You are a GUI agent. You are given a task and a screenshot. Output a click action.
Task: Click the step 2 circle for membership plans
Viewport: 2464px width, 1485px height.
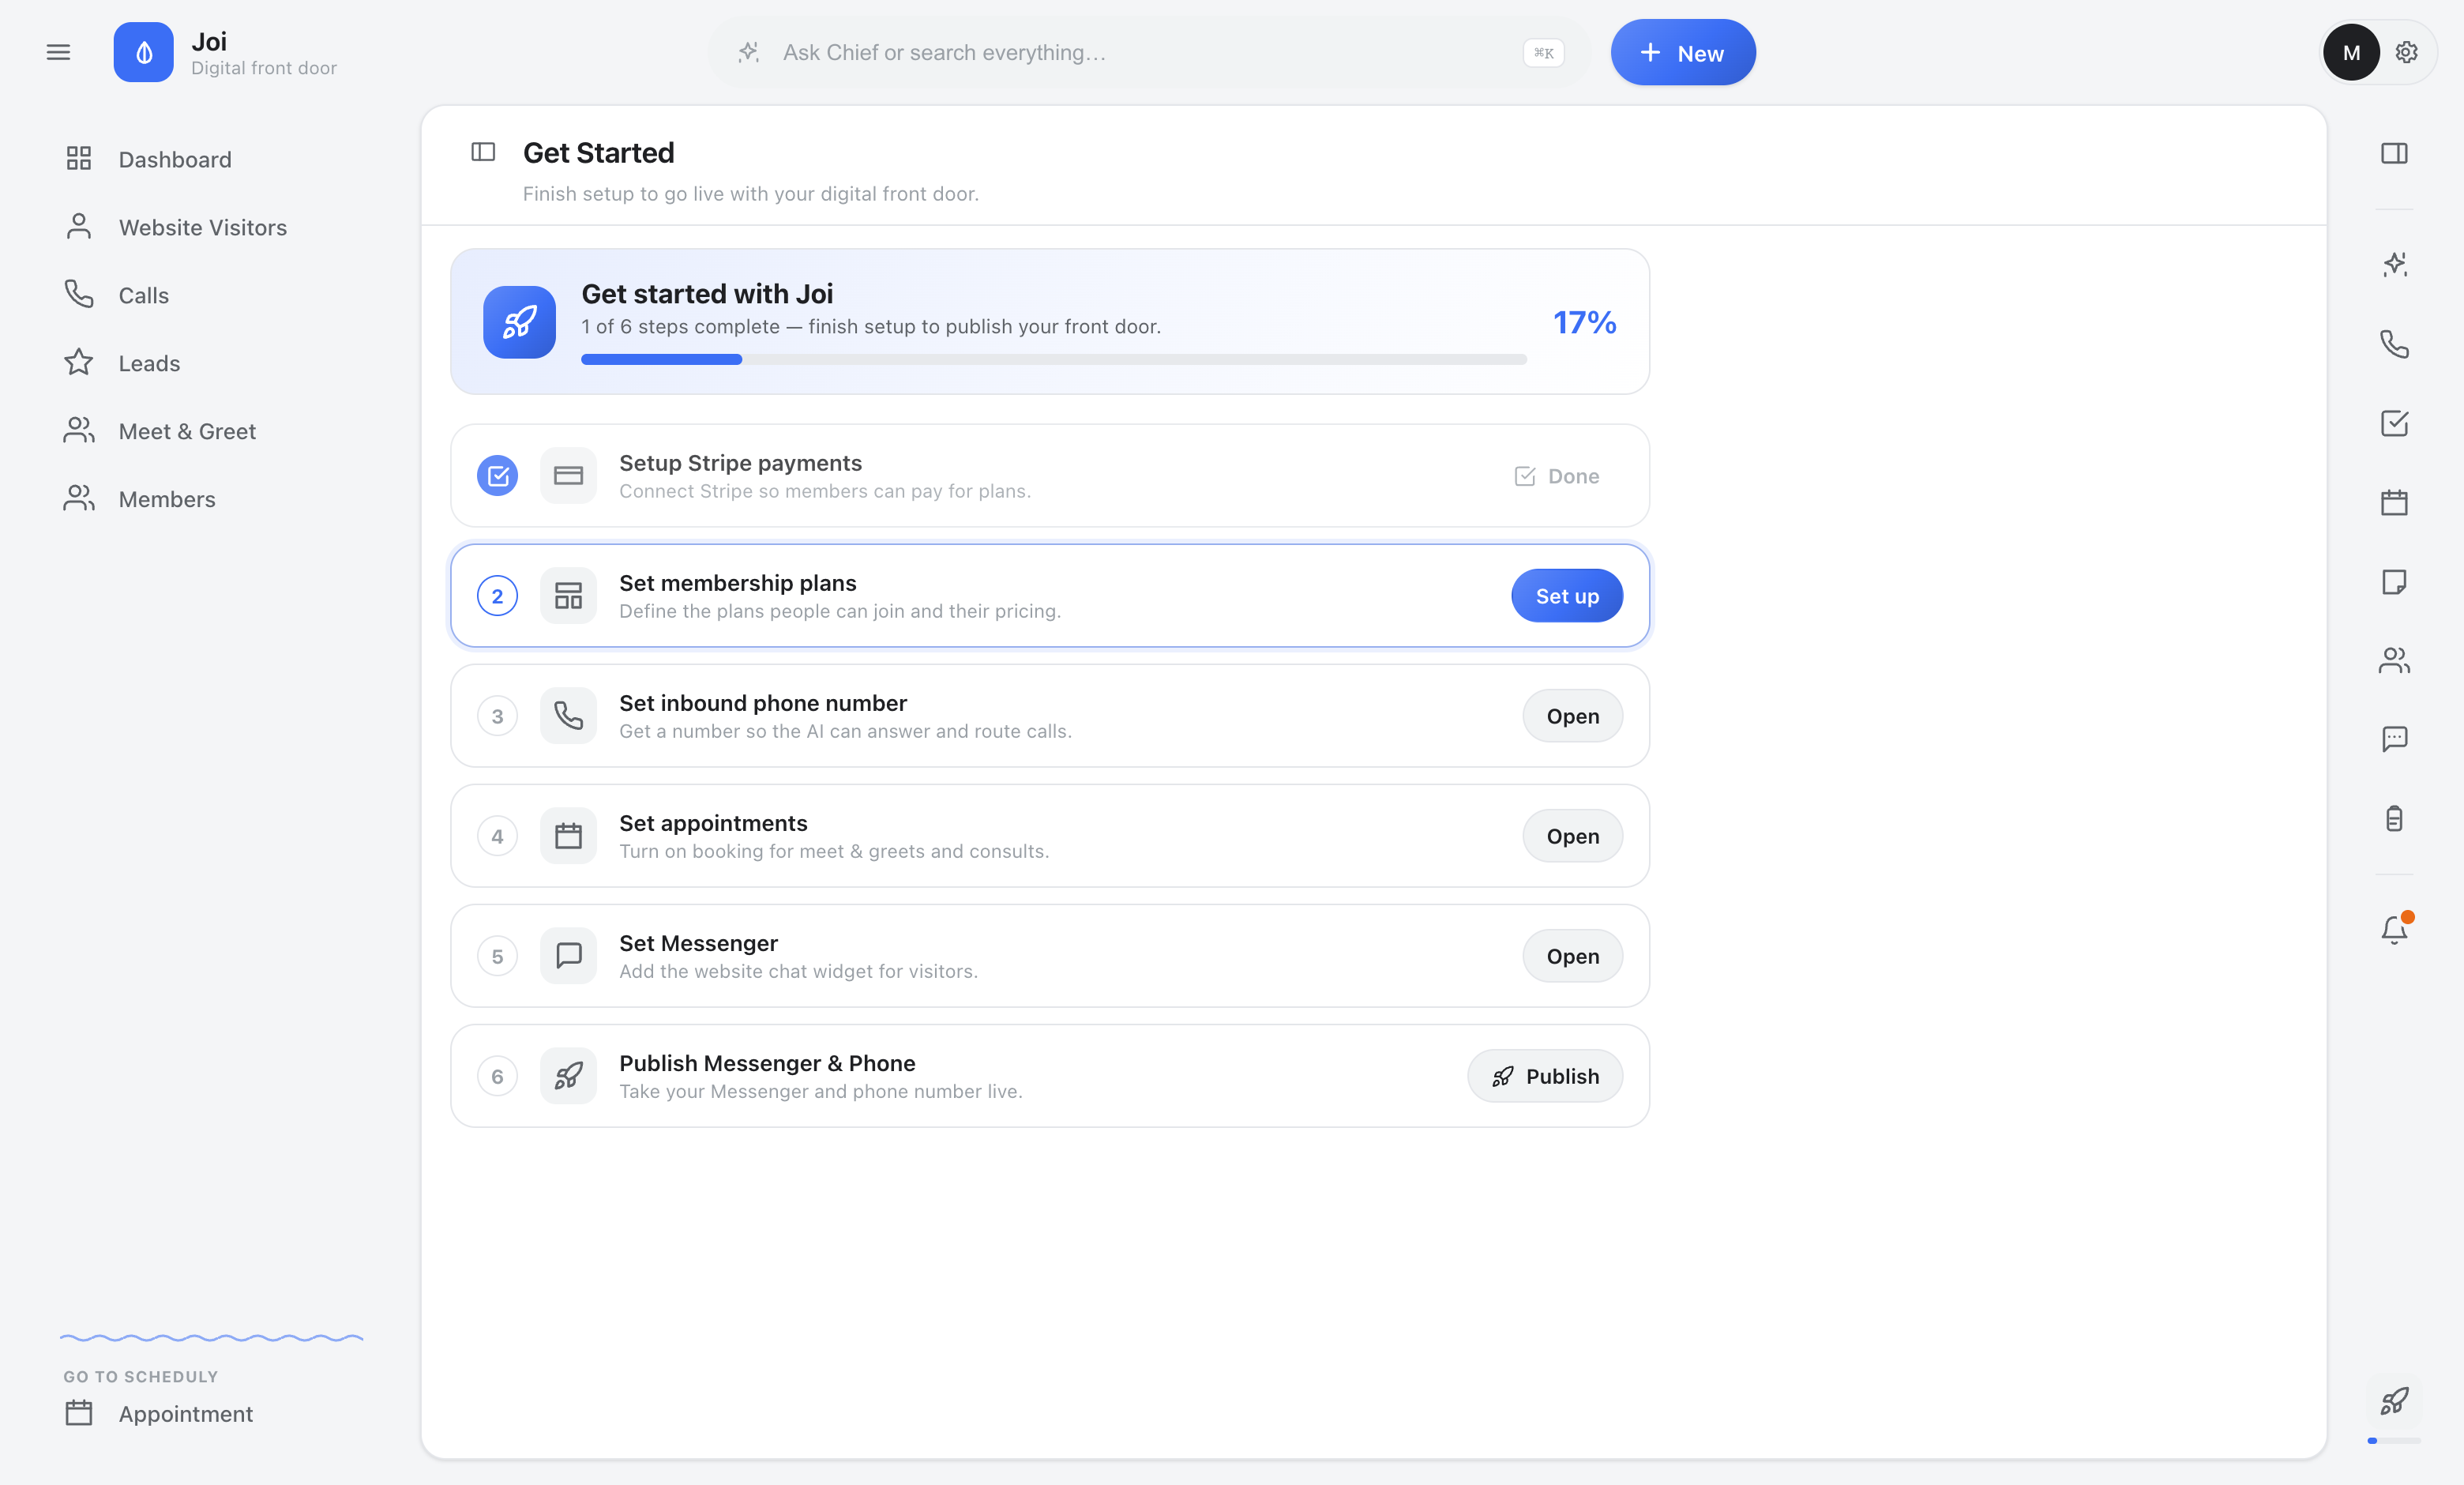(497, 596)
